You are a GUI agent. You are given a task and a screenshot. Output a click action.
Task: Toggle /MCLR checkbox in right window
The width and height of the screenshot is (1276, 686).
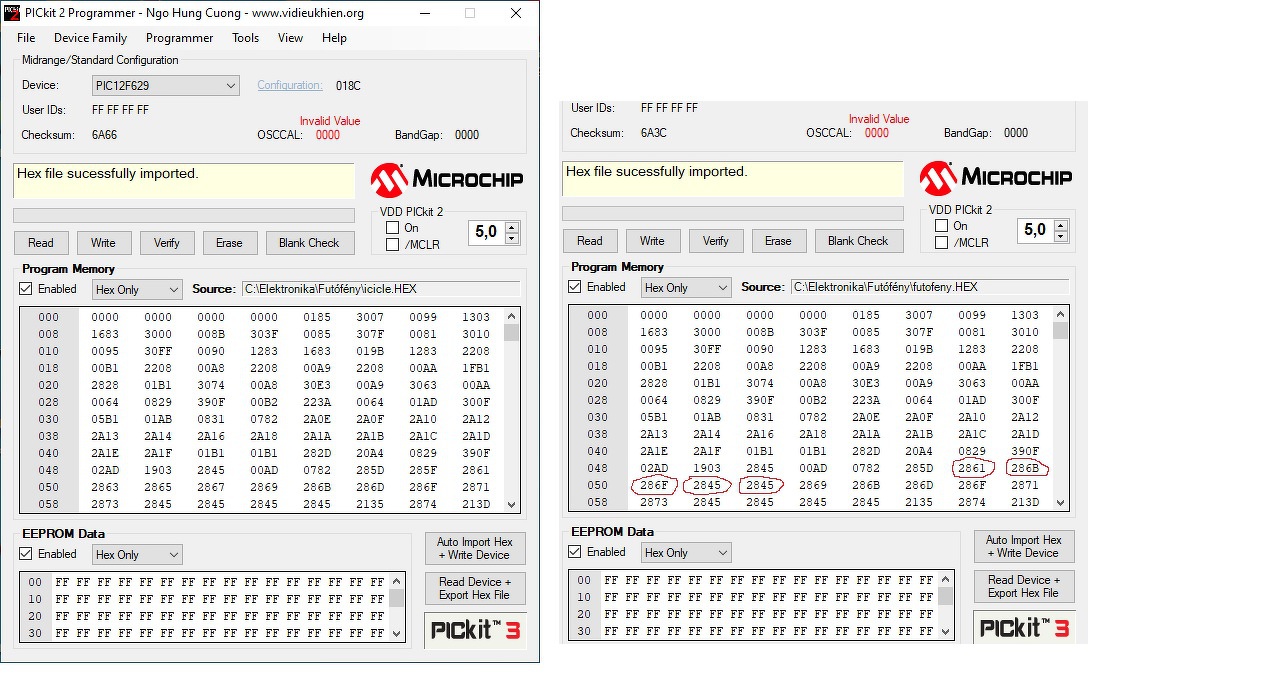coord(941,242)
